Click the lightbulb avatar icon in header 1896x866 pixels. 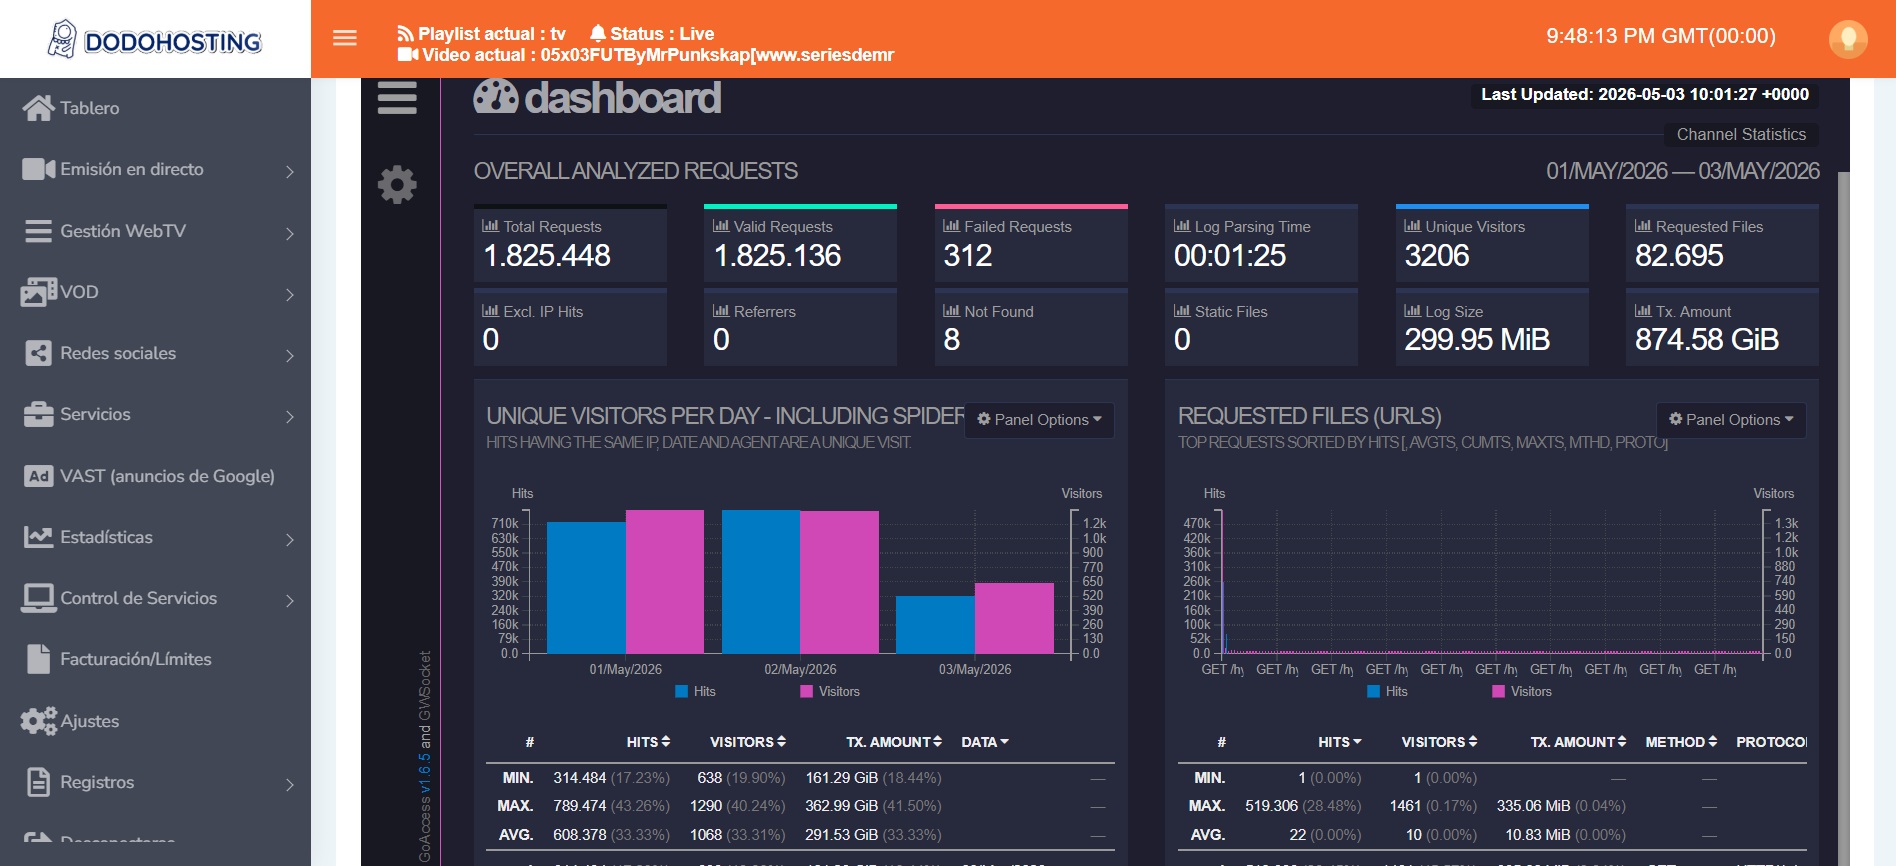click(x=1848, y=39)
